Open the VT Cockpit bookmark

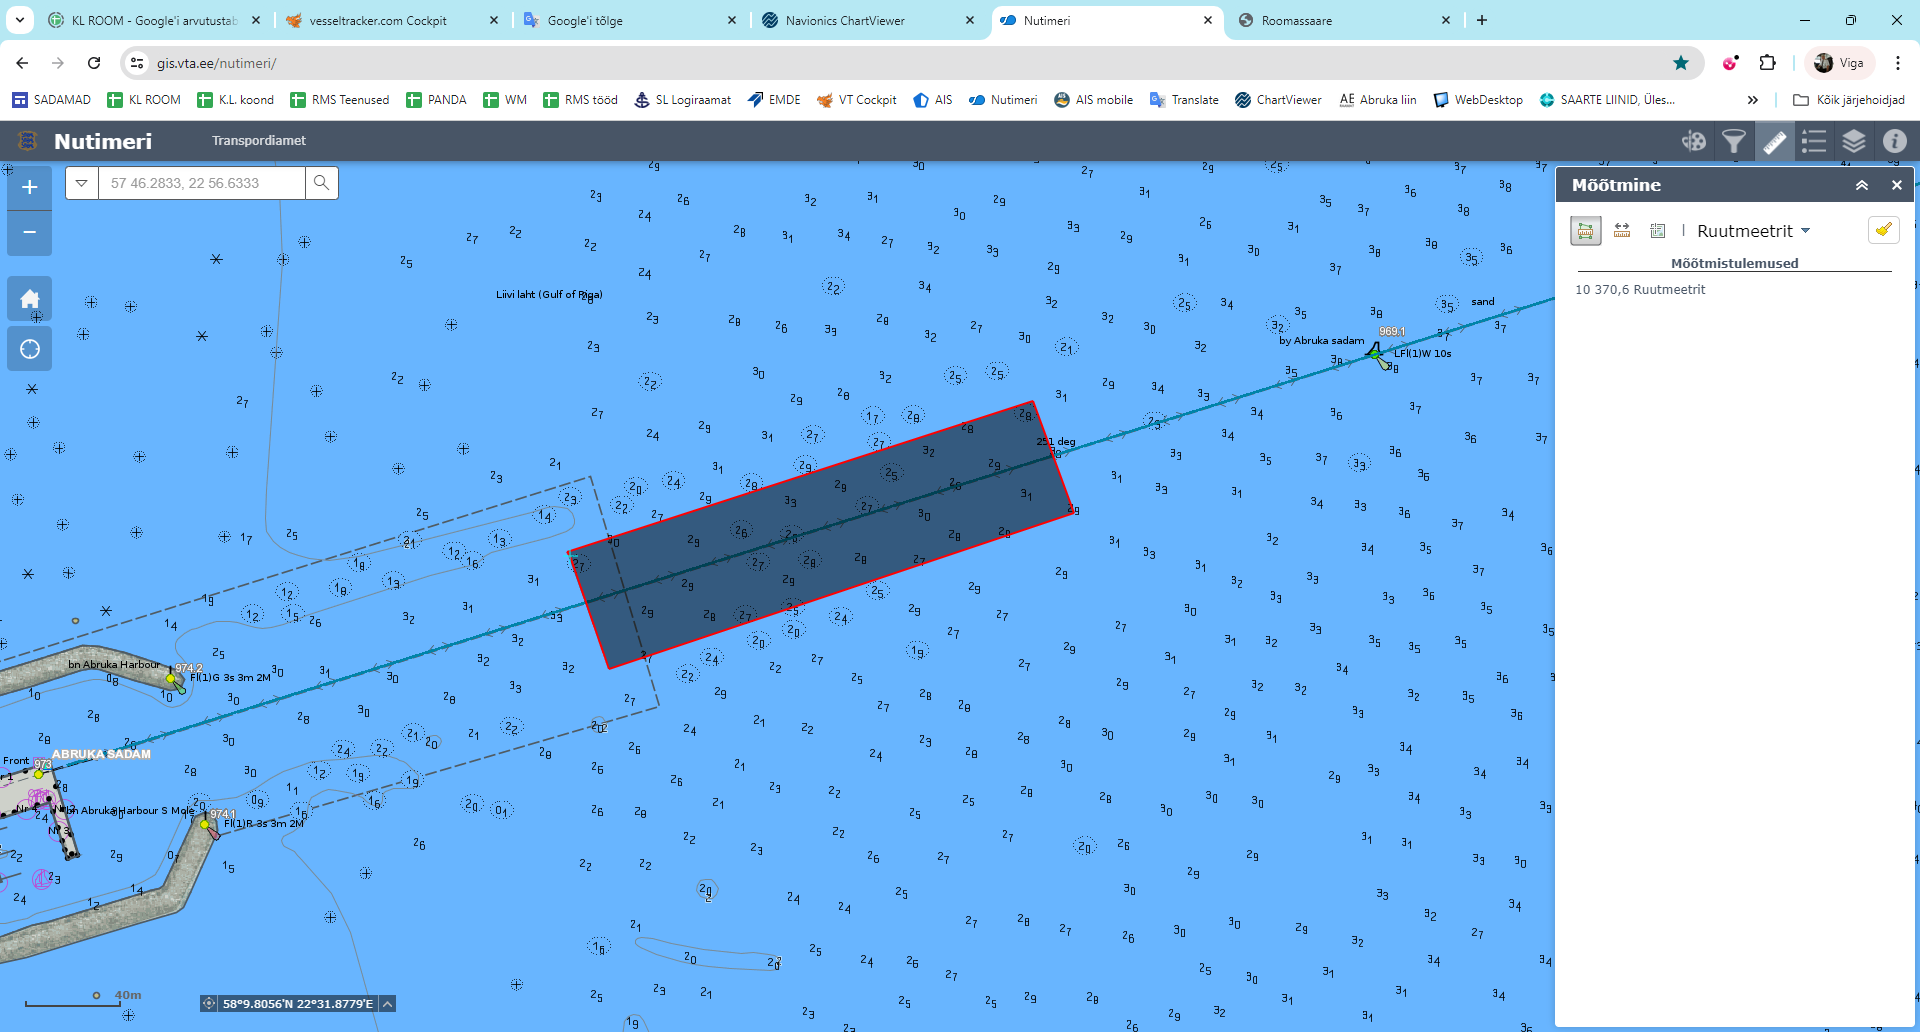point(857,100)
